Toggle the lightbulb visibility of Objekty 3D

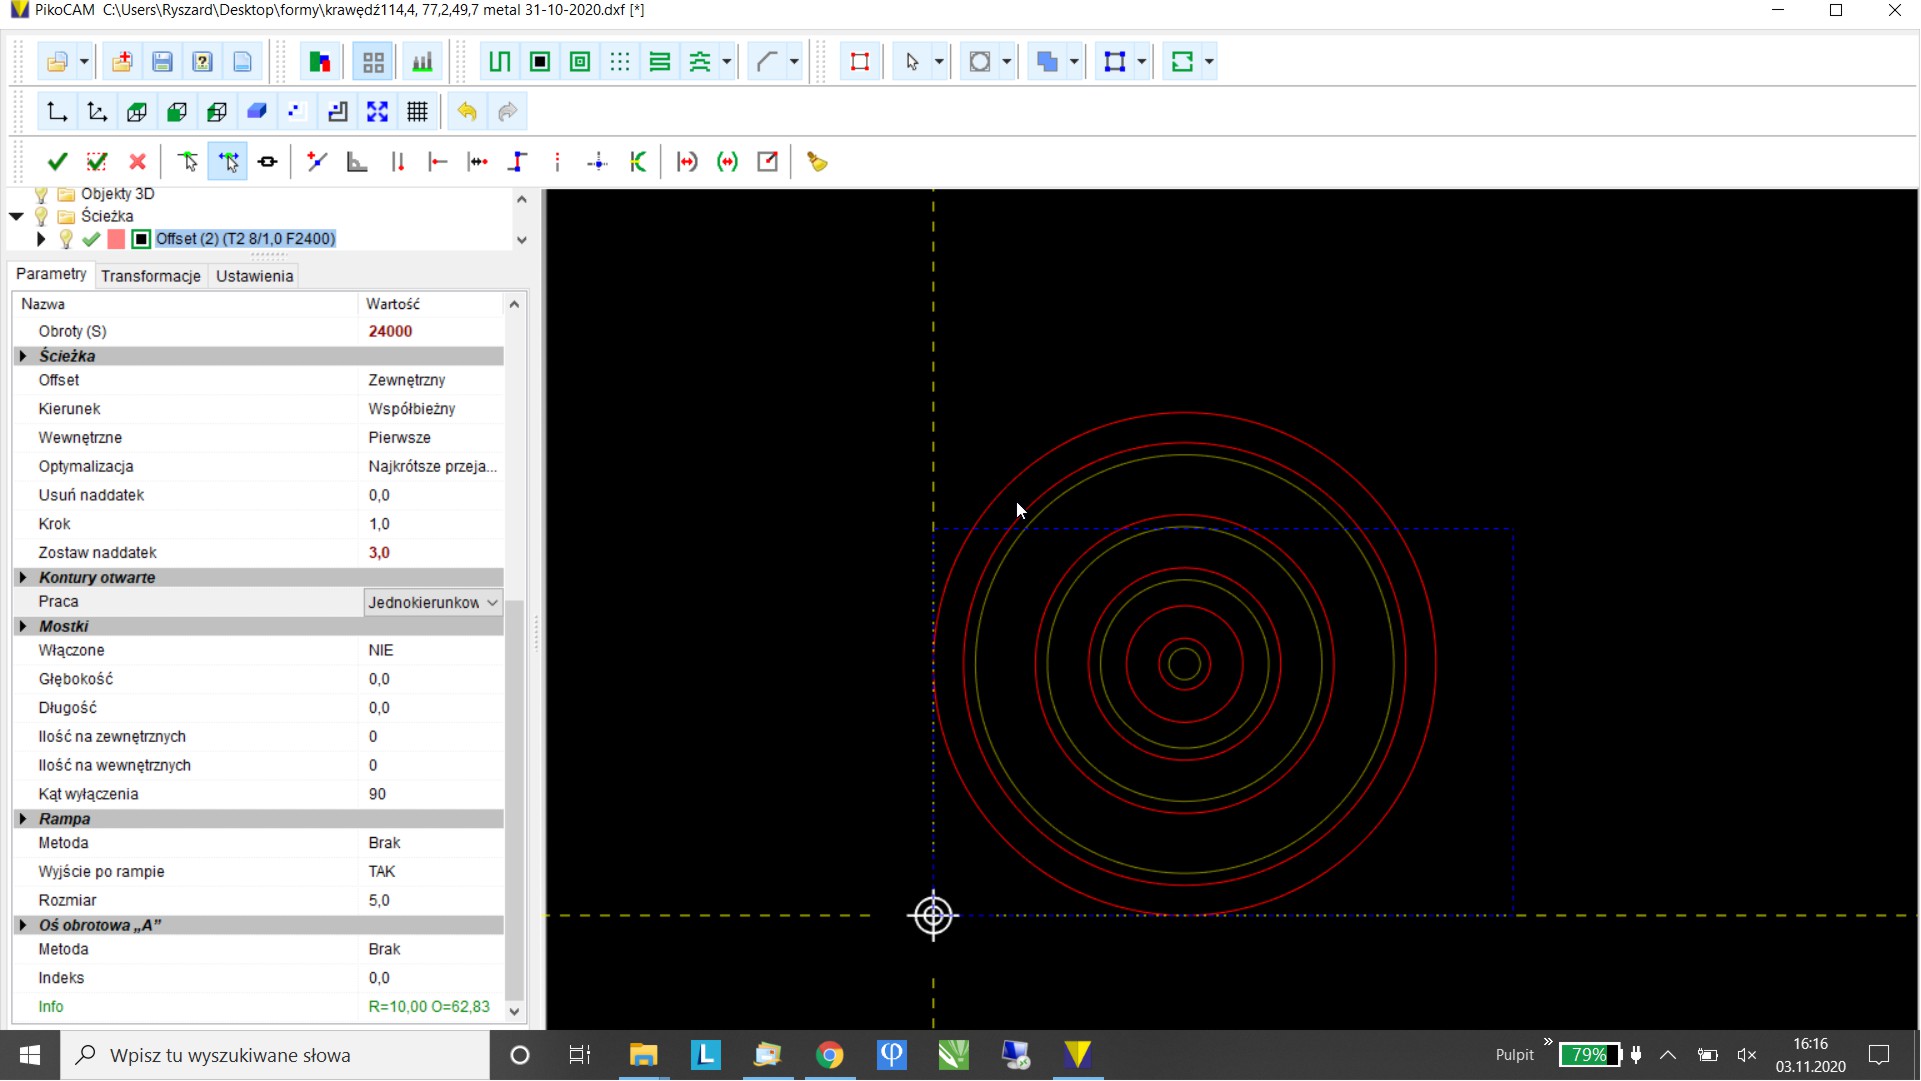[41, 194]
